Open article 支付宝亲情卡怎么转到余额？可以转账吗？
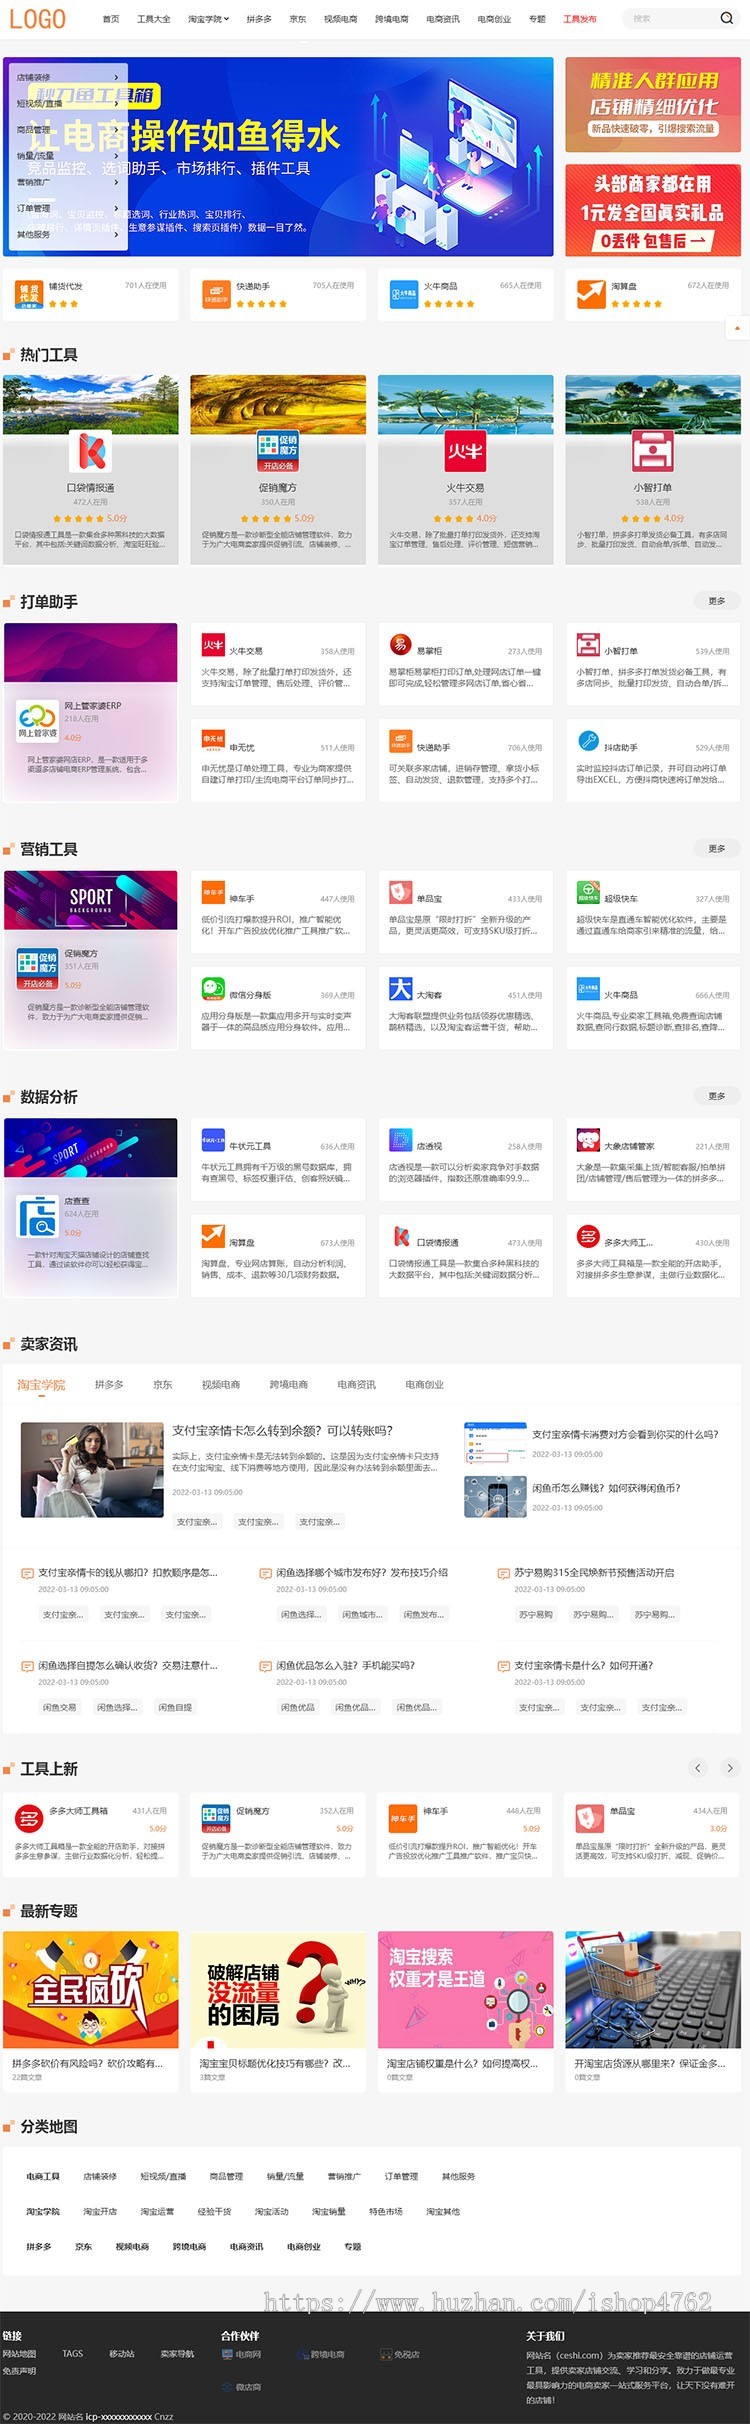The image size is (750, 2424). (x=283, y=1430)
